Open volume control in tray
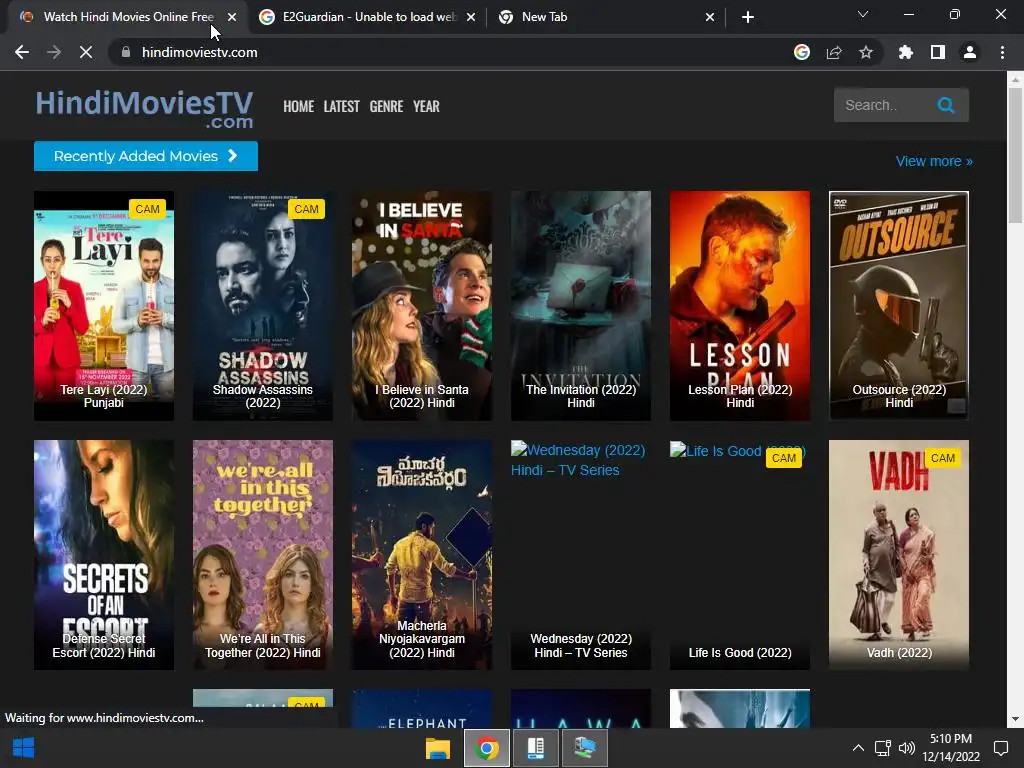The width and height of the screenshot is (1024, 768). pyautogui.click(x=907, y=748)
